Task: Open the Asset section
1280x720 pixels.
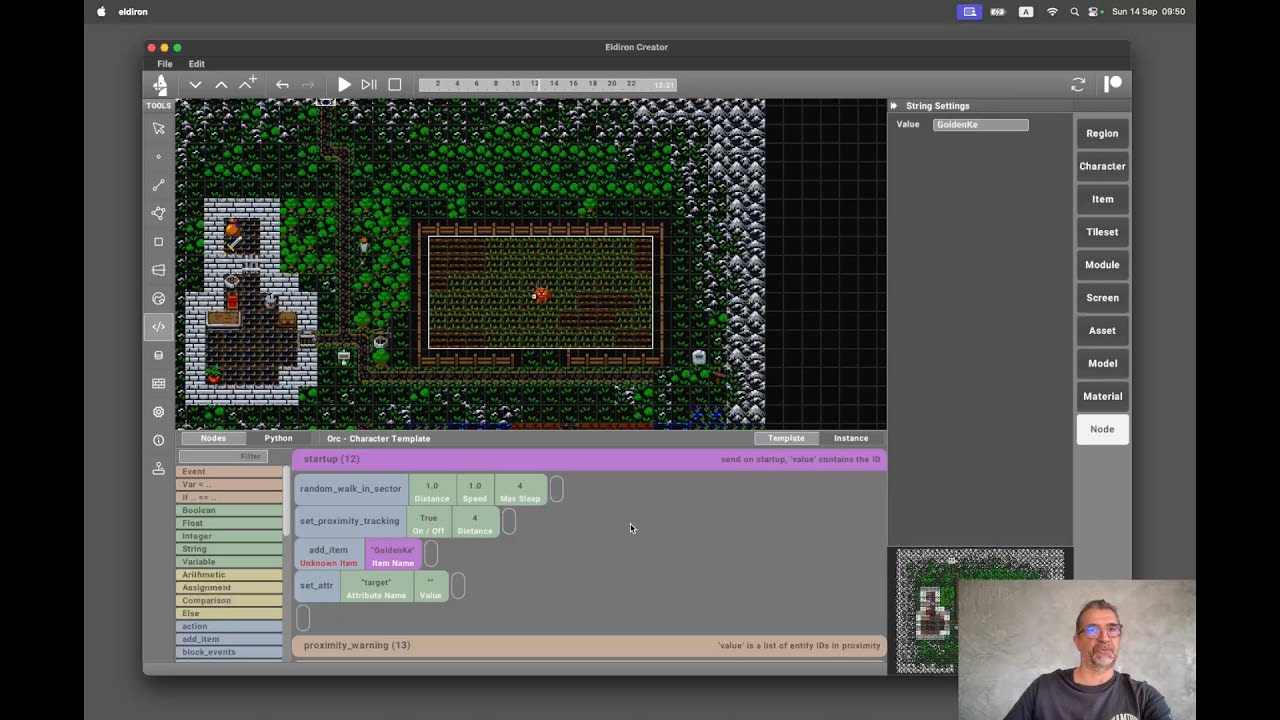Action: pos(1102,331)
